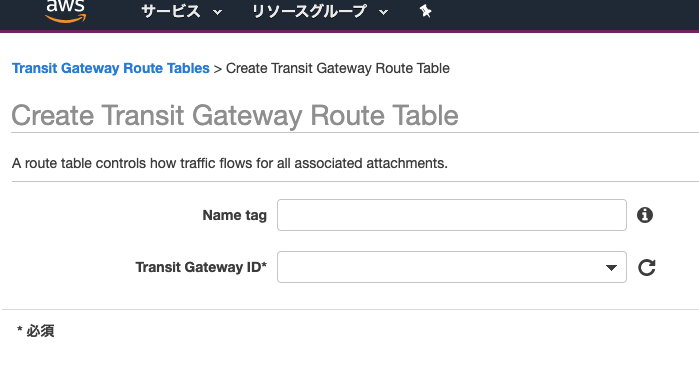Click the Name tag field label

click(234, 215)
